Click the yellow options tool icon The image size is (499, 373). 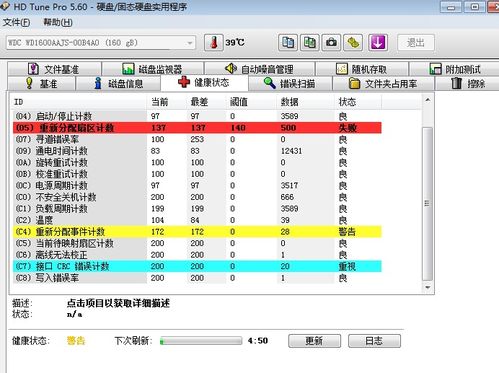coord(353,43)
